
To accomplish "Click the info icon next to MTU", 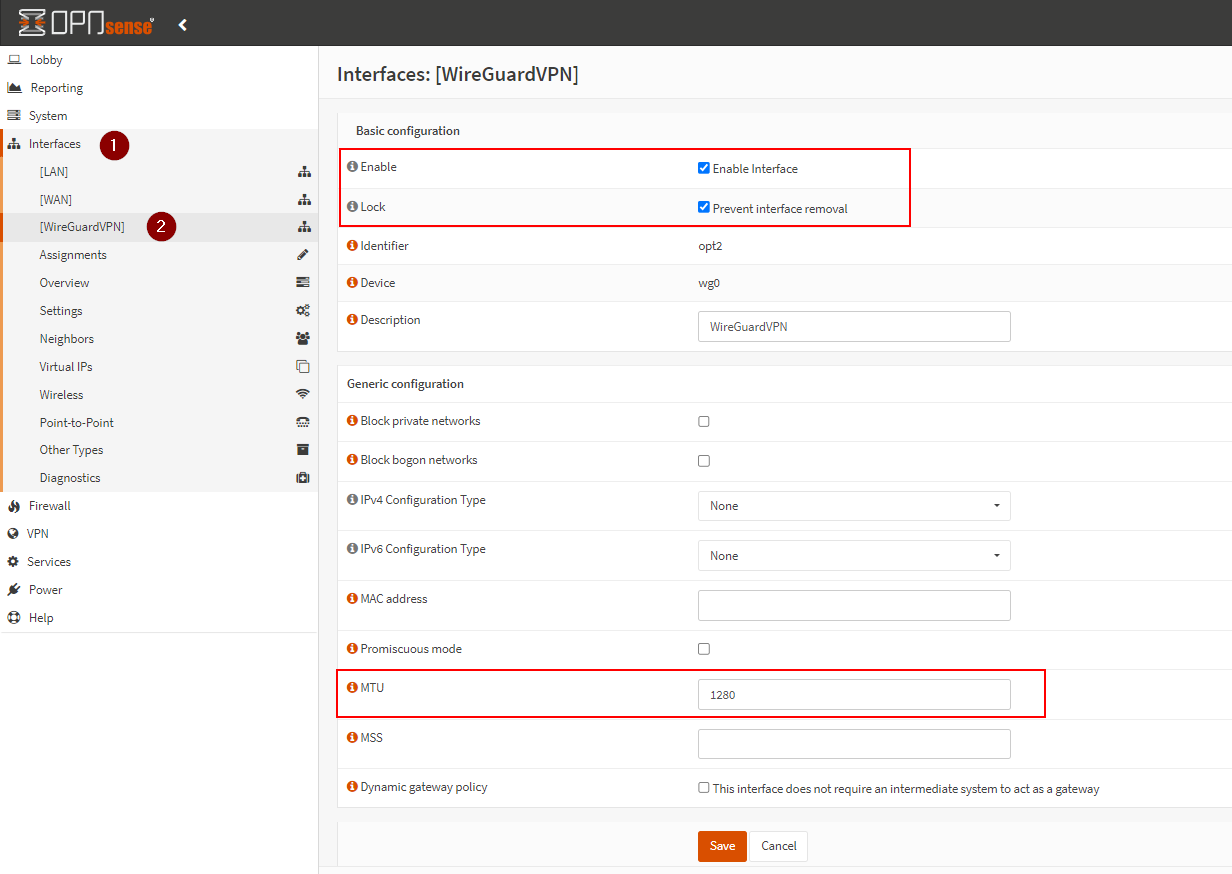I will pos(352,688).
